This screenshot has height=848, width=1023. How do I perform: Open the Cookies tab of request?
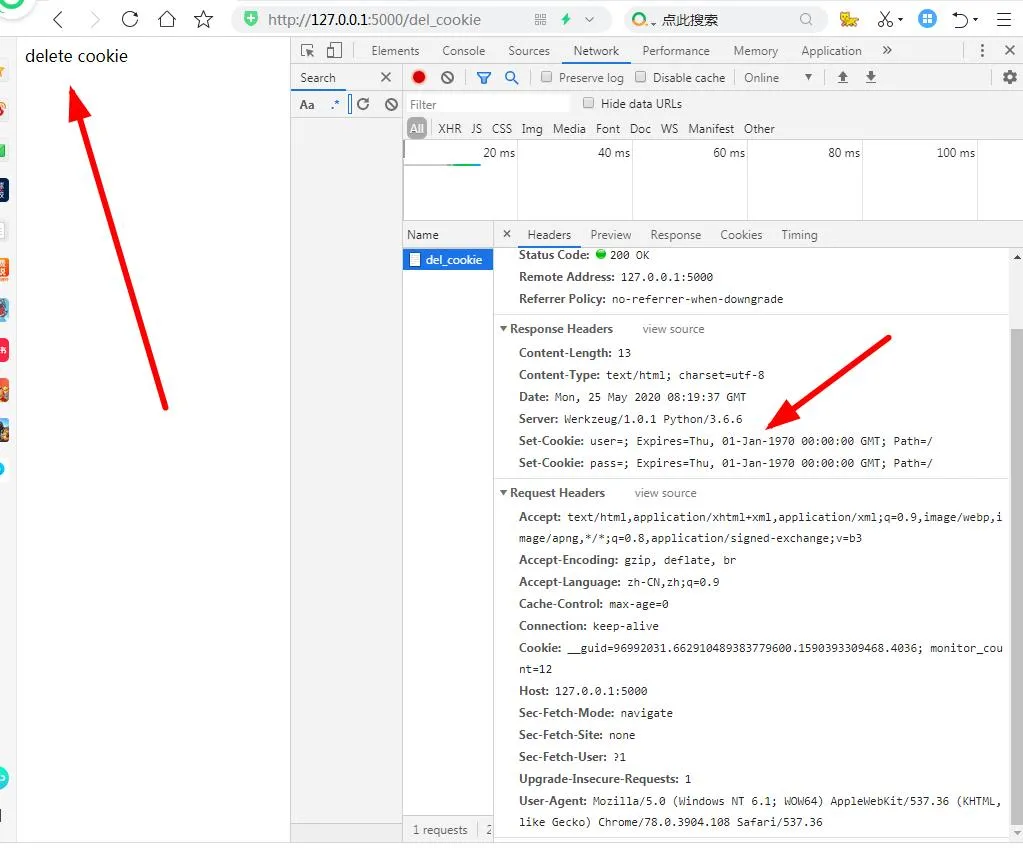[x=741, y=235]
